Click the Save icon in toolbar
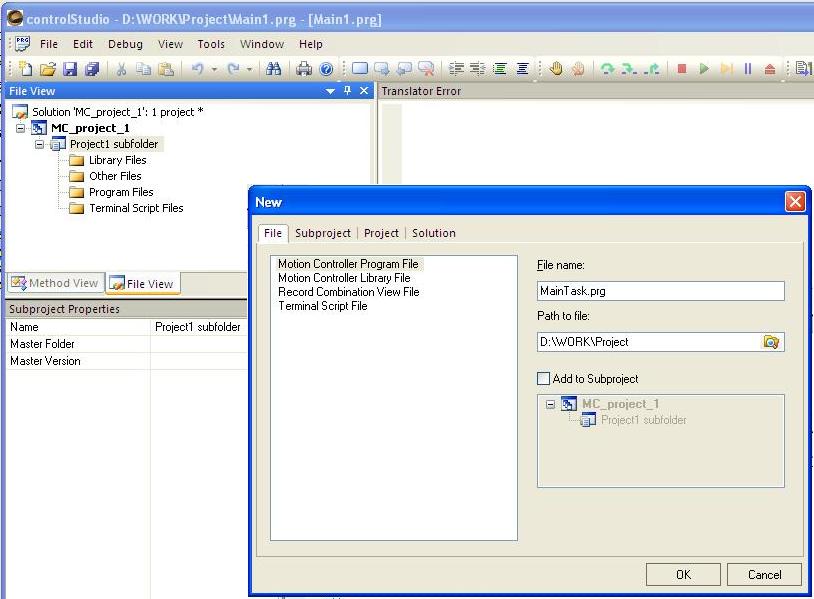Viewport: 814px width, 599px height. click(x=70, y=69)
